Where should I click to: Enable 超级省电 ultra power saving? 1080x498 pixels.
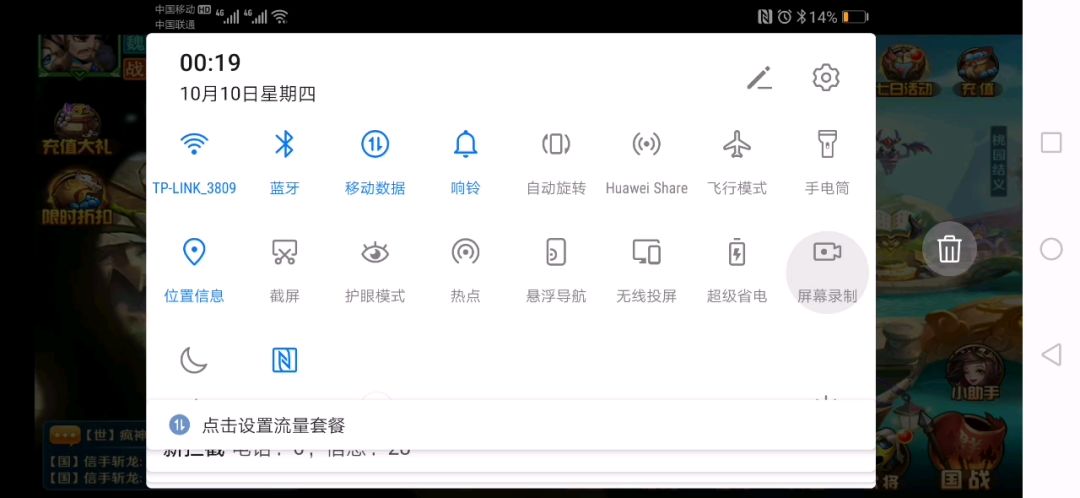(x=737, y=271)
